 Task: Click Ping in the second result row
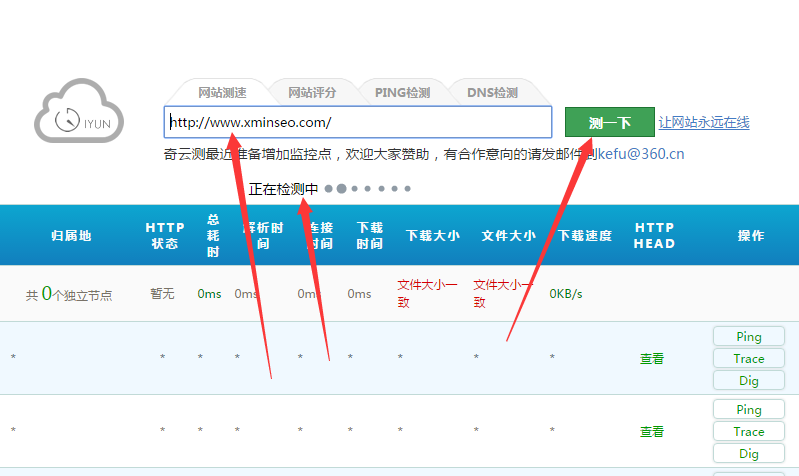point(749,409)
